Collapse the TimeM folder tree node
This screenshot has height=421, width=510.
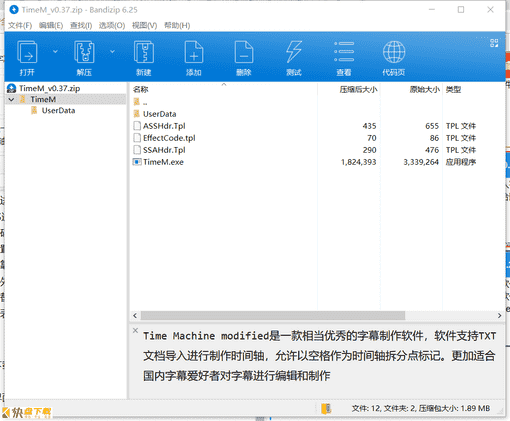coord(12,99)
